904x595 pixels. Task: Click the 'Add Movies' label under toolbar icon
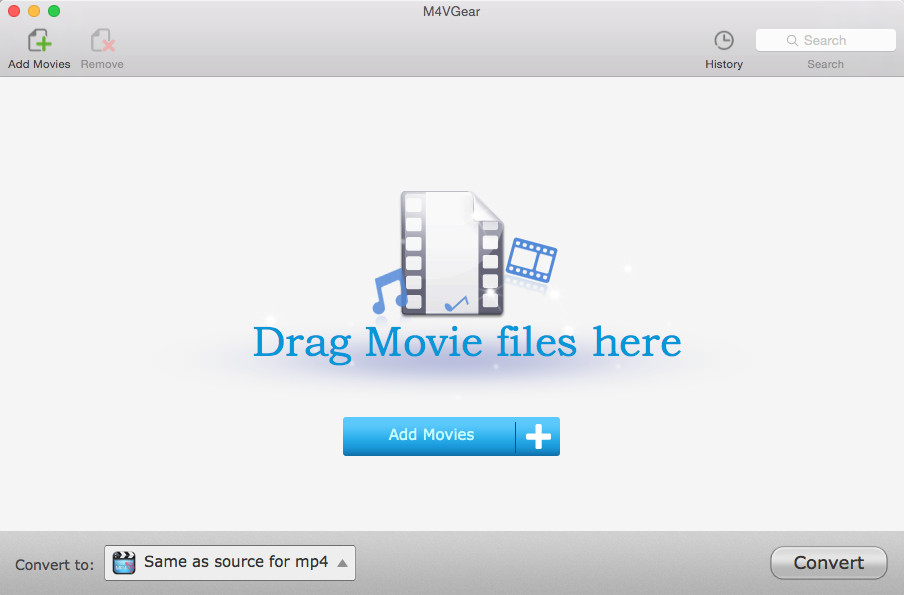click(x=39, y=64)
